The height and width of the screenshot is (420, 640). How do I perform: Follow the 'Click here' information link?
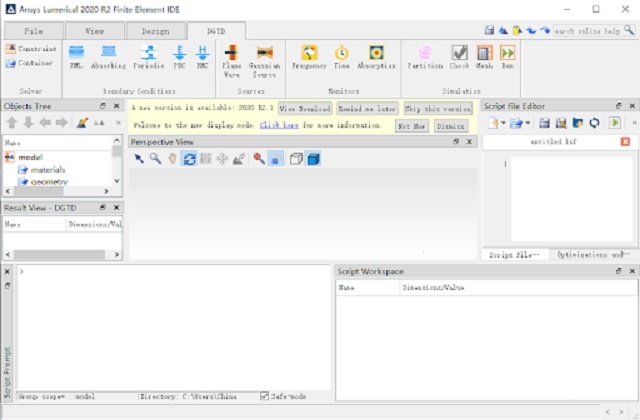[279, 126]
